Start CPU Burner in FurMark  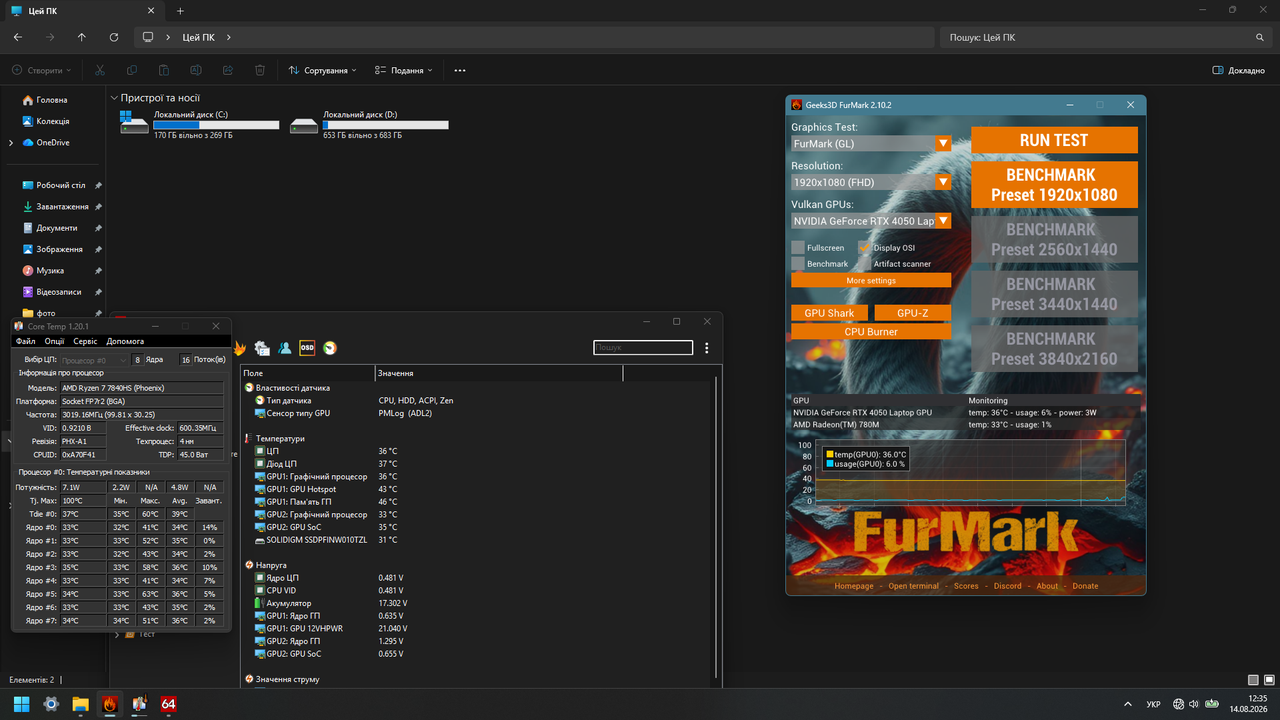pos(871,332)
